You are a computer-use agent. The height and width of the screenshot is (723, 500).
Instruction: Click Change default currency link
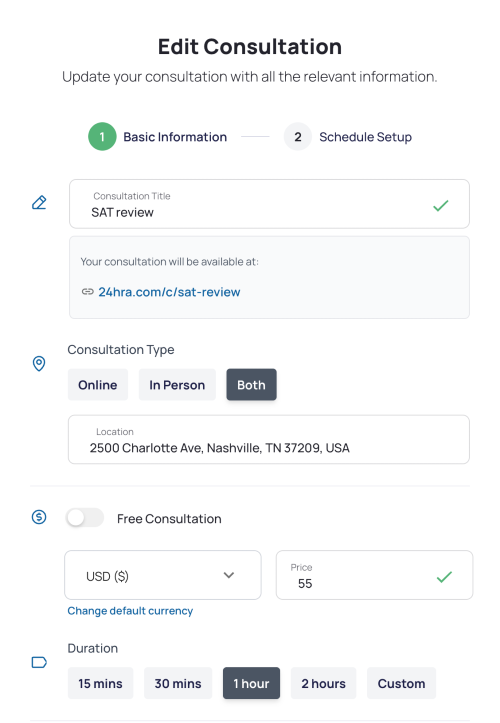(130, 610)
